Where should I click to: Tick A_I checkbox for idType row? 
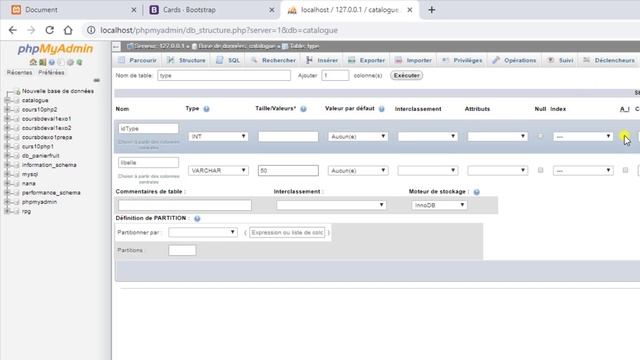625,136
